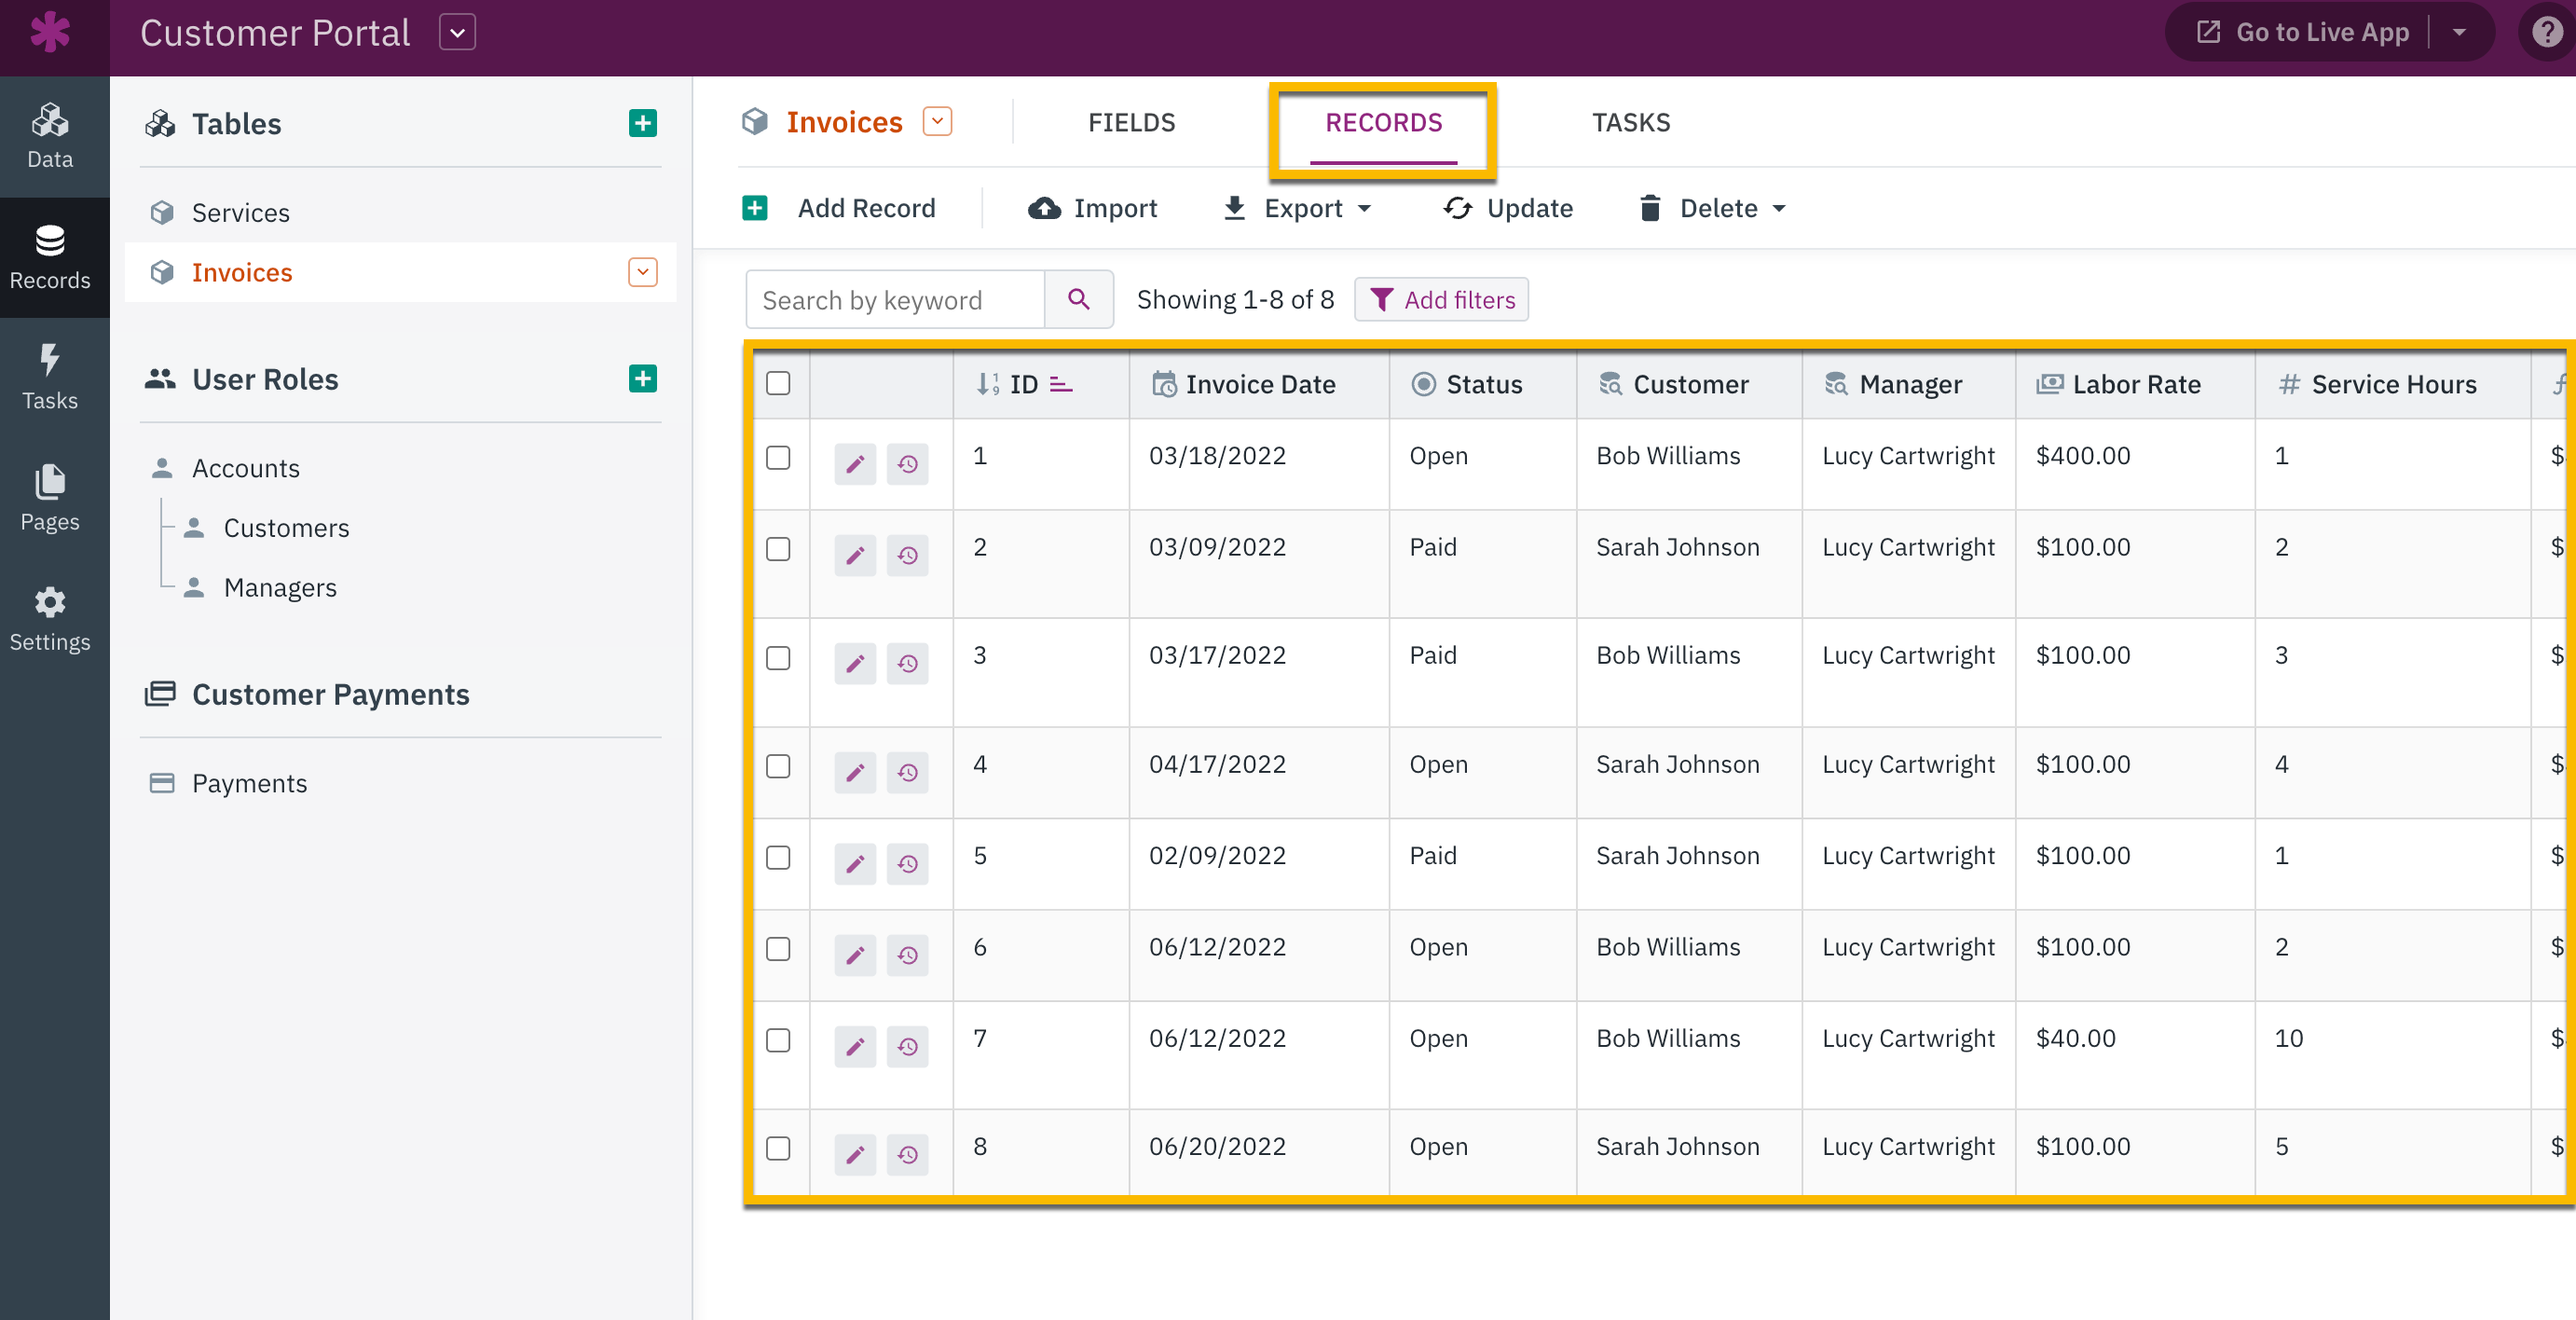Check the box for invoice record 5

[778, 858]
